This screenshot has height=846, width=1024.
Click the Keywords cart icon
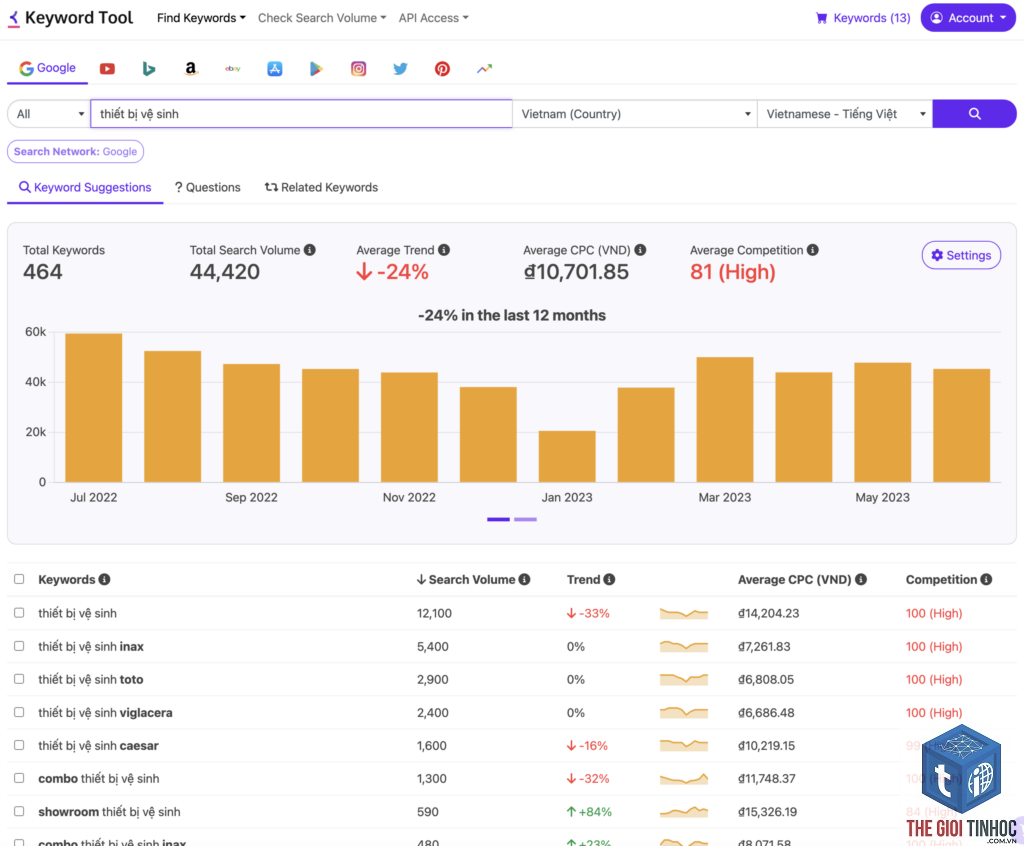pyautogui.click(x=822, y=18)
